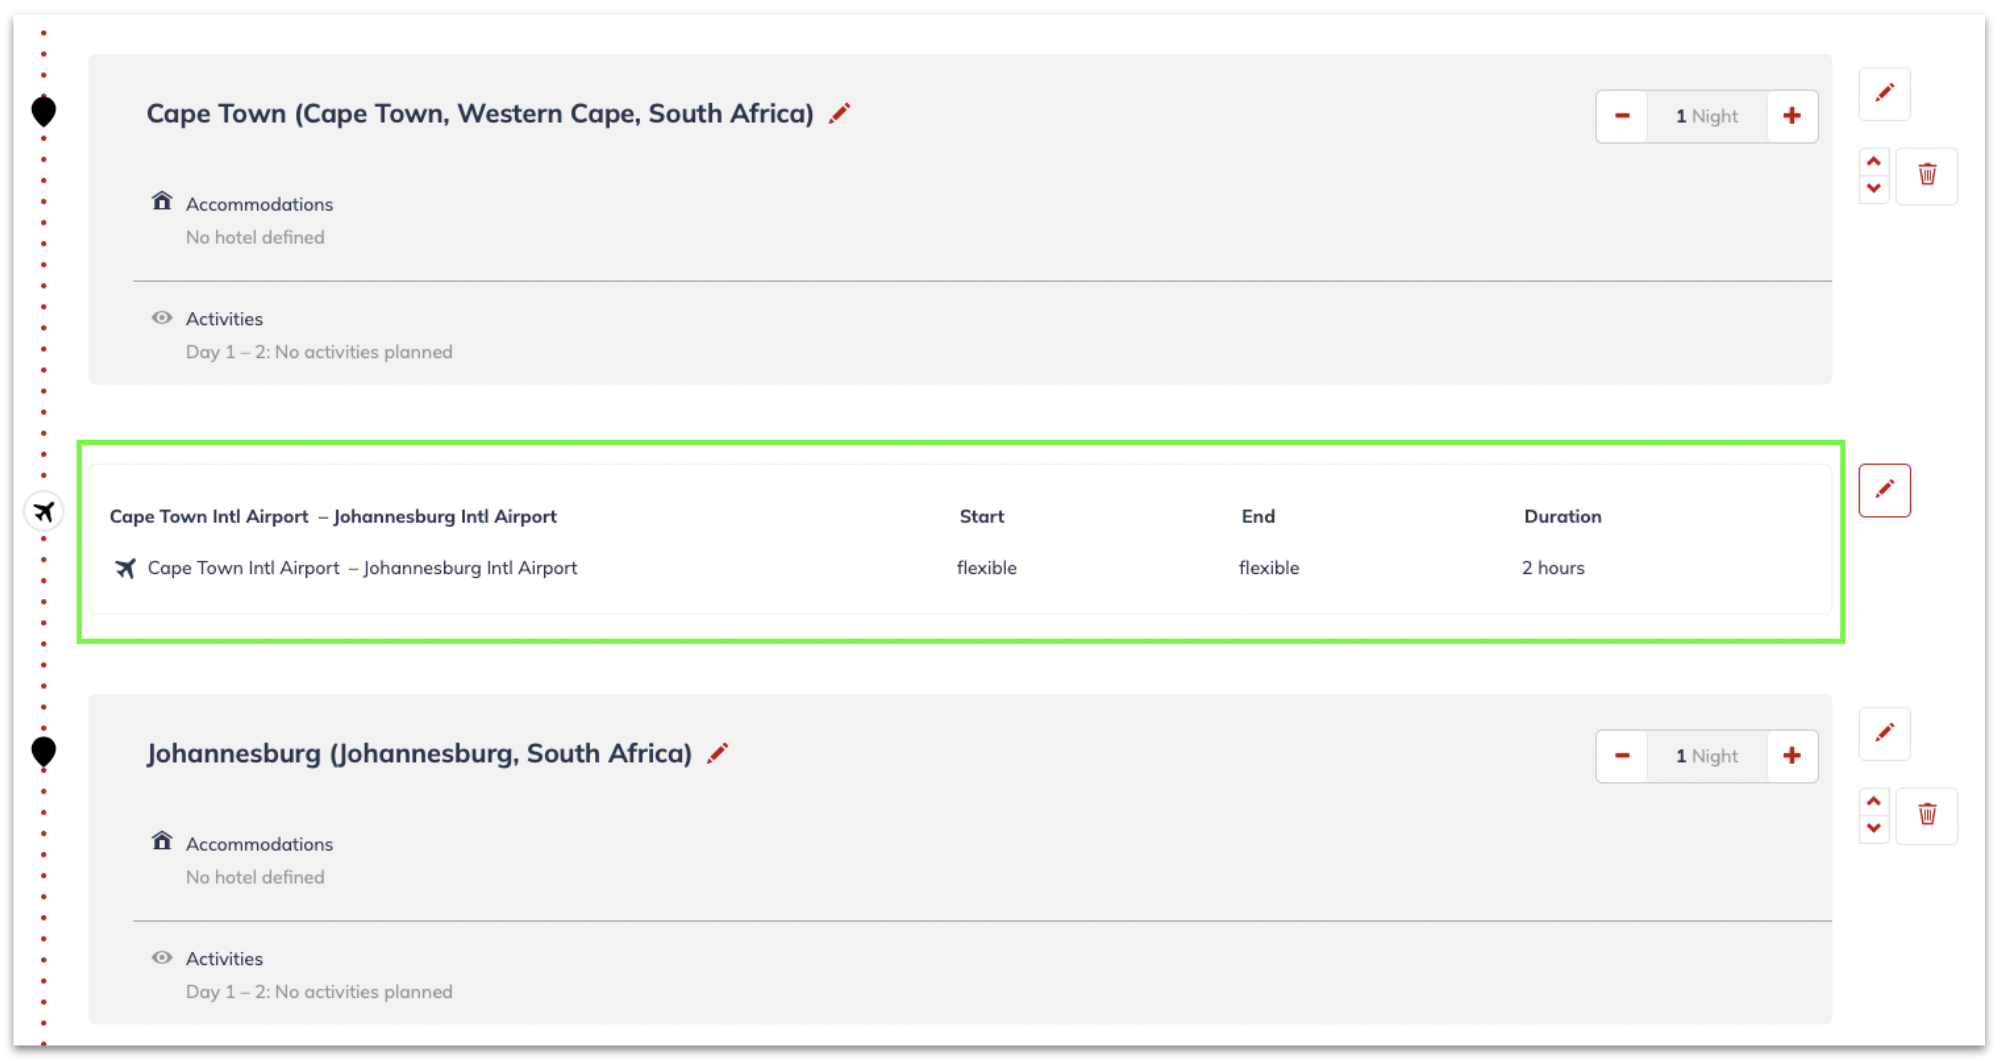This screenshot has width=2000, height=1062.
Task: Open the Cape Town stop edit button
Action: pos(1884,94)
